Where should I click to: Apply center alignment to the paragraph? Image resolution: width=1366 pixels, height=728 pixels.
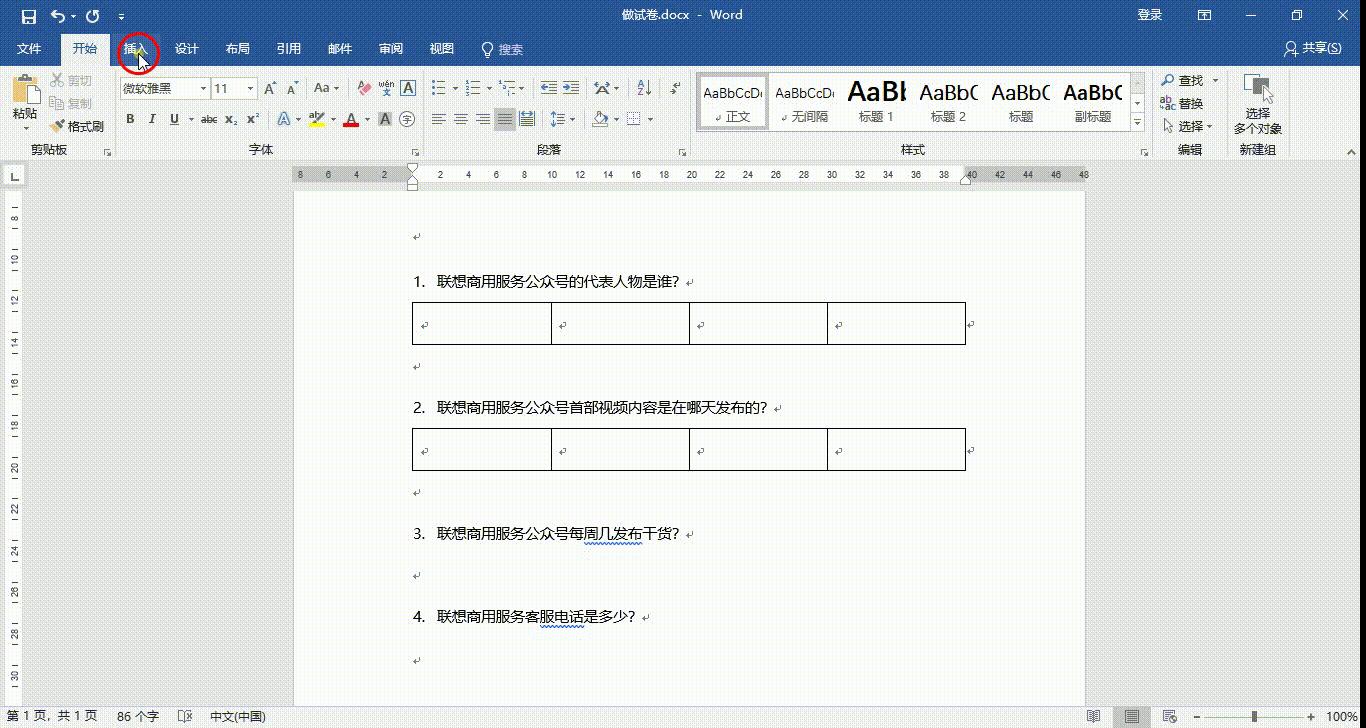point(460,119)
